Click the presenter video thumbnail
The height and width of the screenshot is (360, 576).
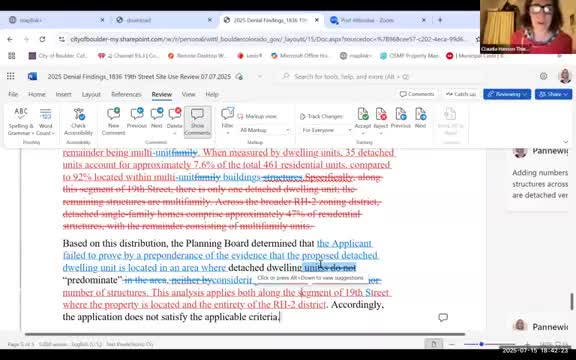coord(528,27)
